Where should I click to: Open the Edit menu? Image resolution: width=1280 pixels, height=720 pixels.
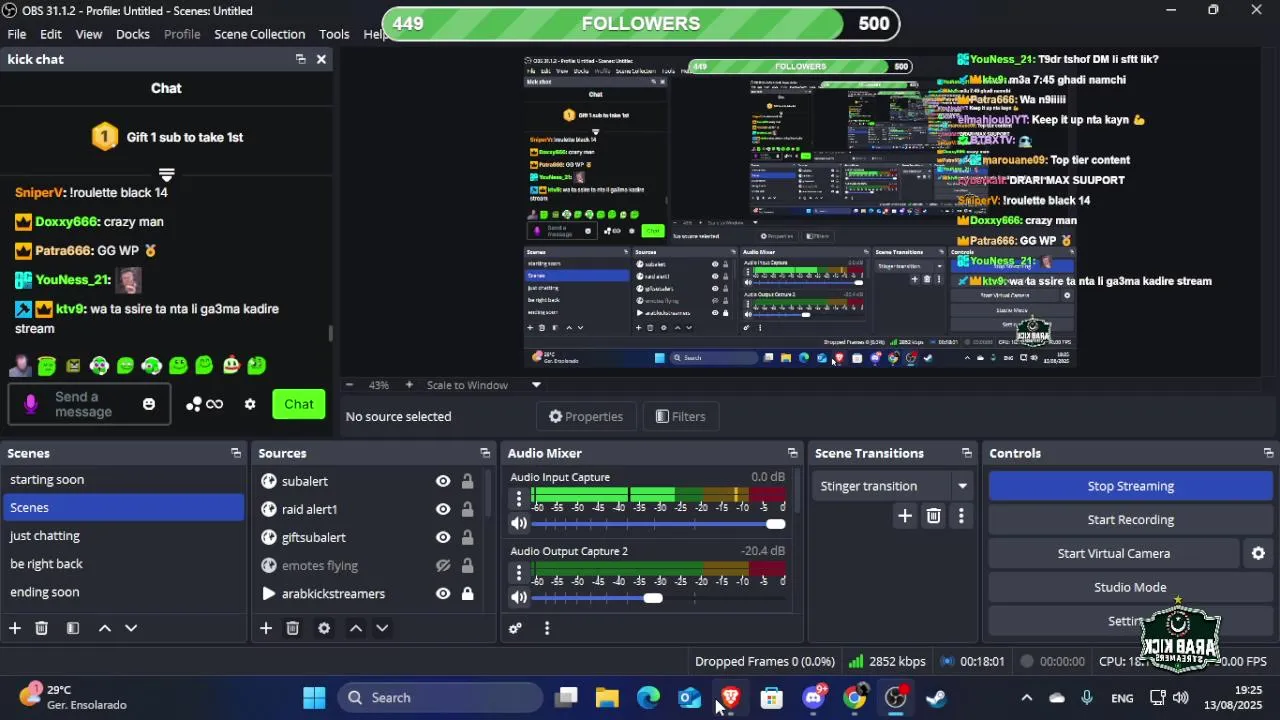(x=51, y=34)
